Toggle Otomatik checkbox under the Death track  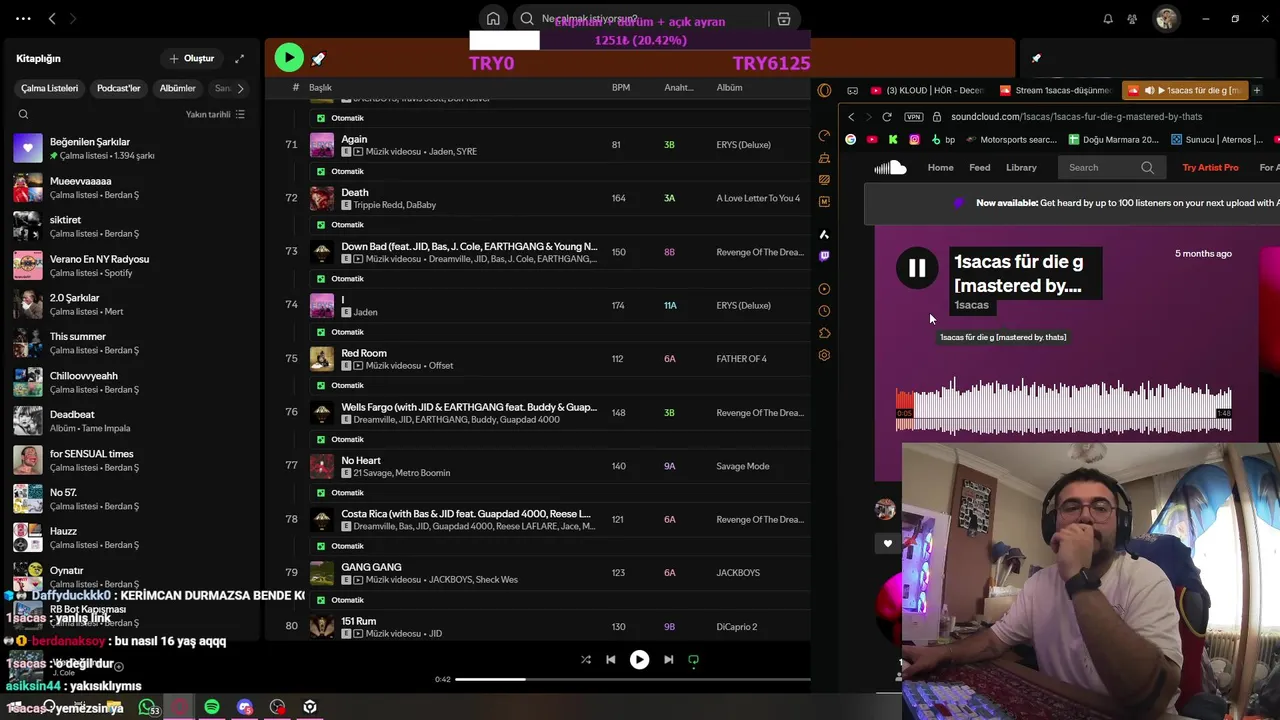point(321,225)
